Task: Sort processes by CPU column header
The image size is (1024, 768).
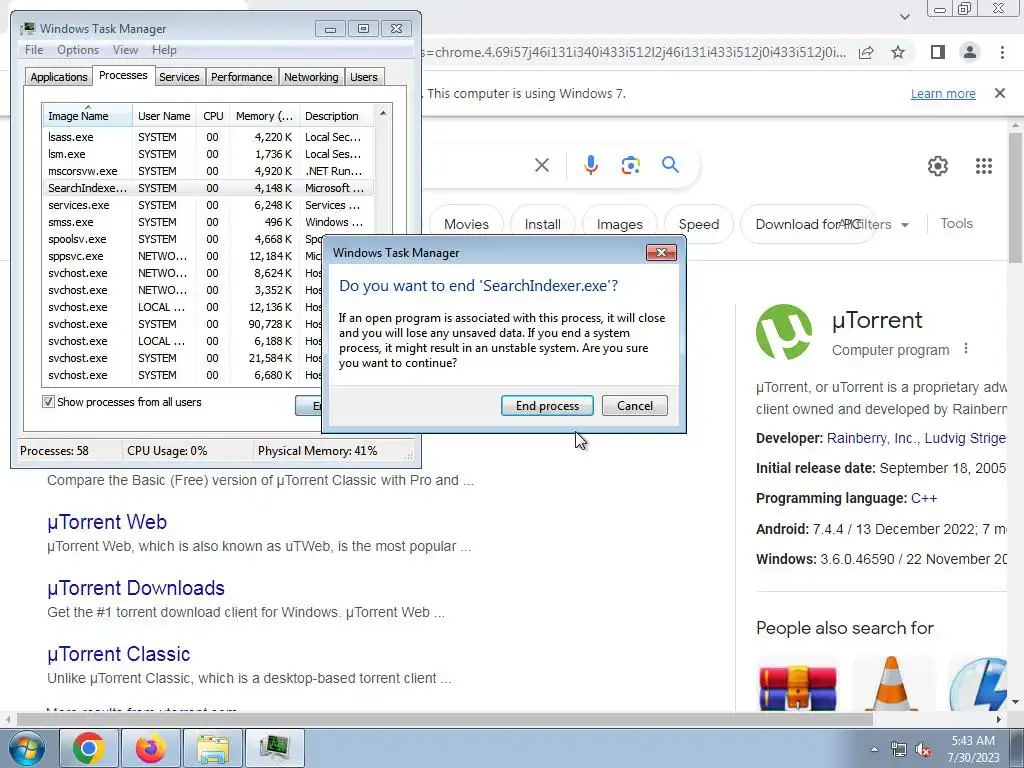Action: (x=214, y=116)
